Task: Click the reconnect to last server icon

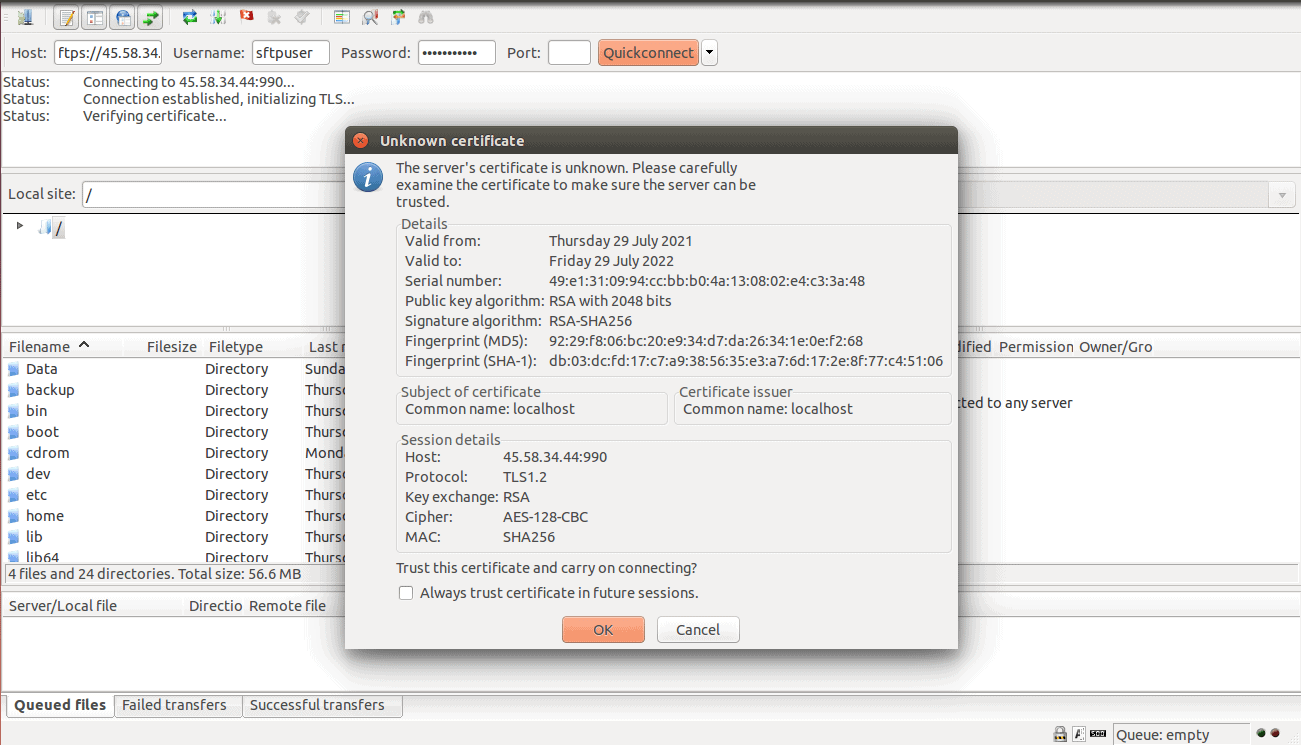Action: pos(302,17)
